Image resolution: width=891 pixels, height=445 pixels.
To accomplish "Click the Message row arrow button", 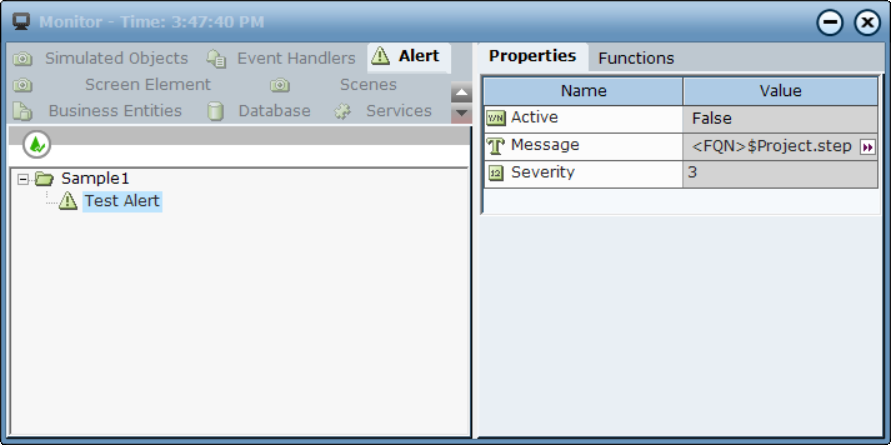I will [867, 147].
